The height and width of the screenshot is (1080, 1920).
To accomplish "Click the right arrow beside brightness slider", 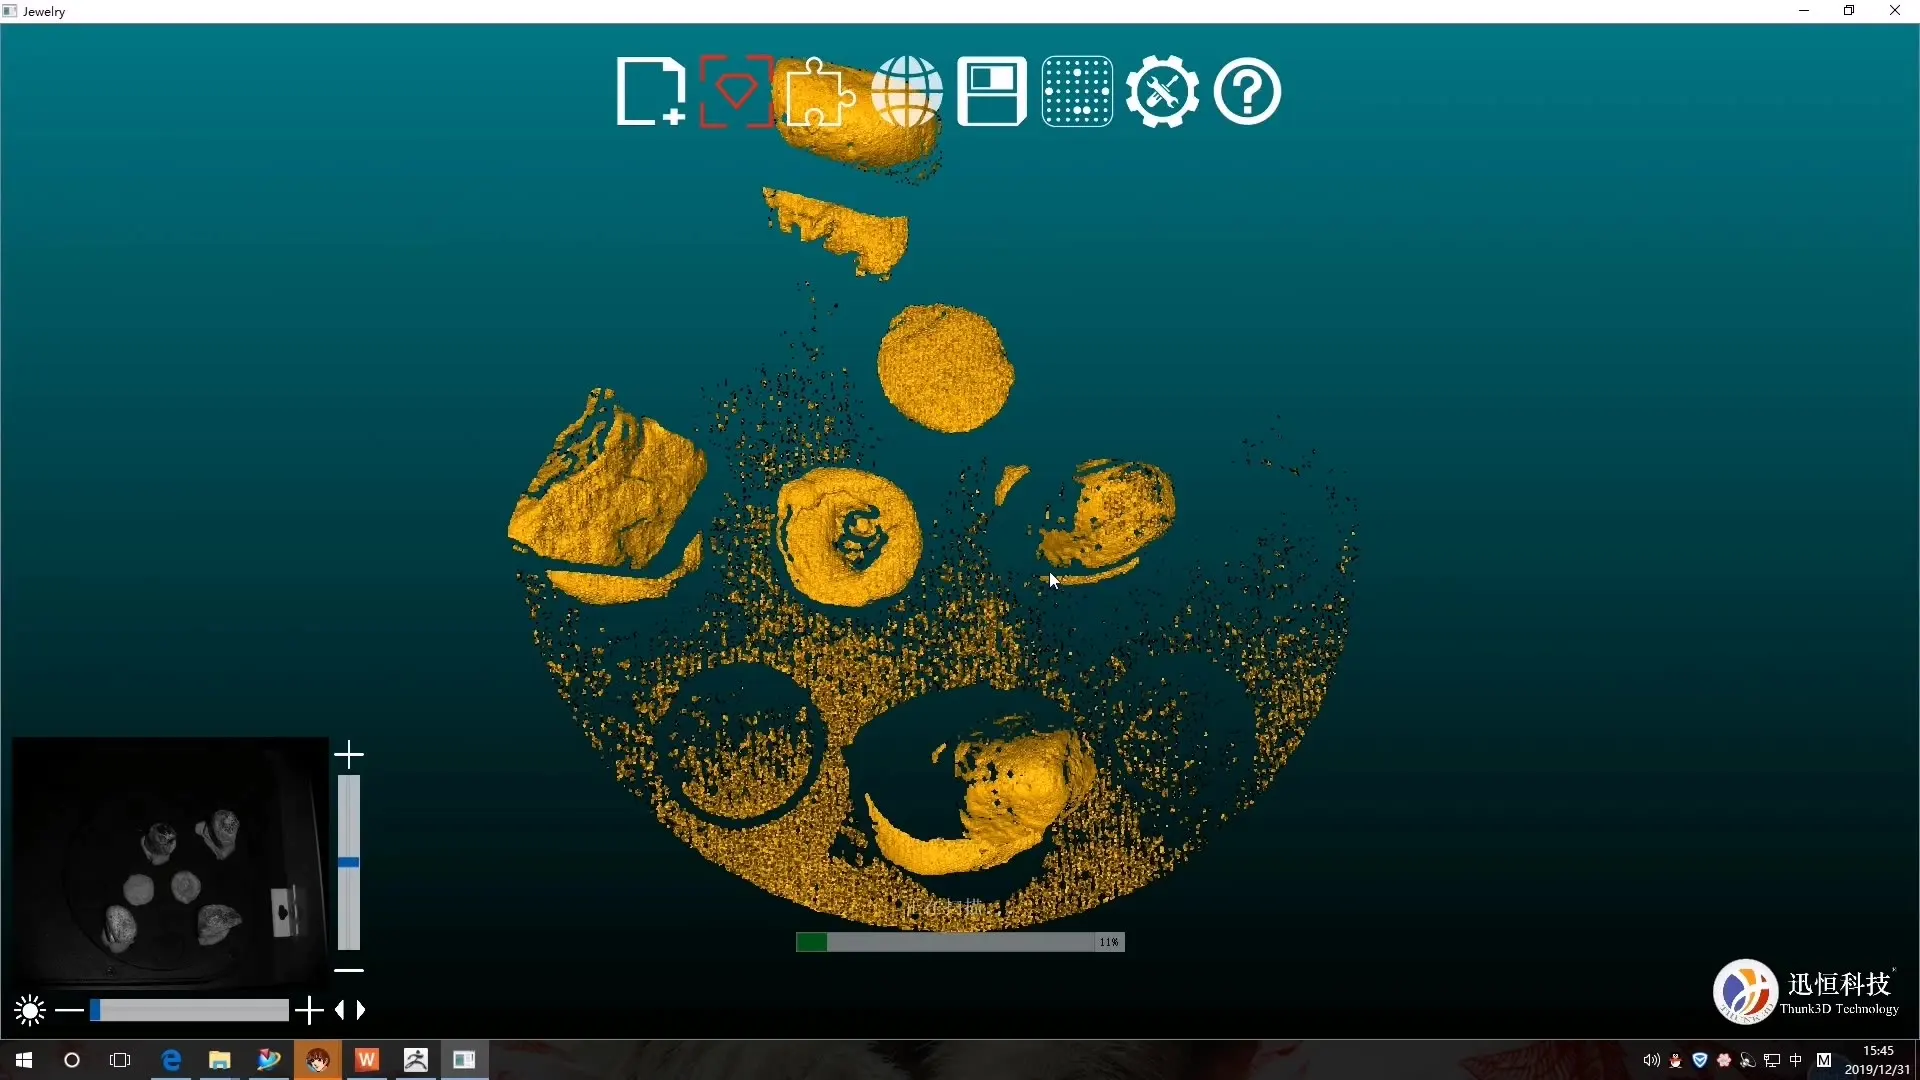I will (361, 1011).
